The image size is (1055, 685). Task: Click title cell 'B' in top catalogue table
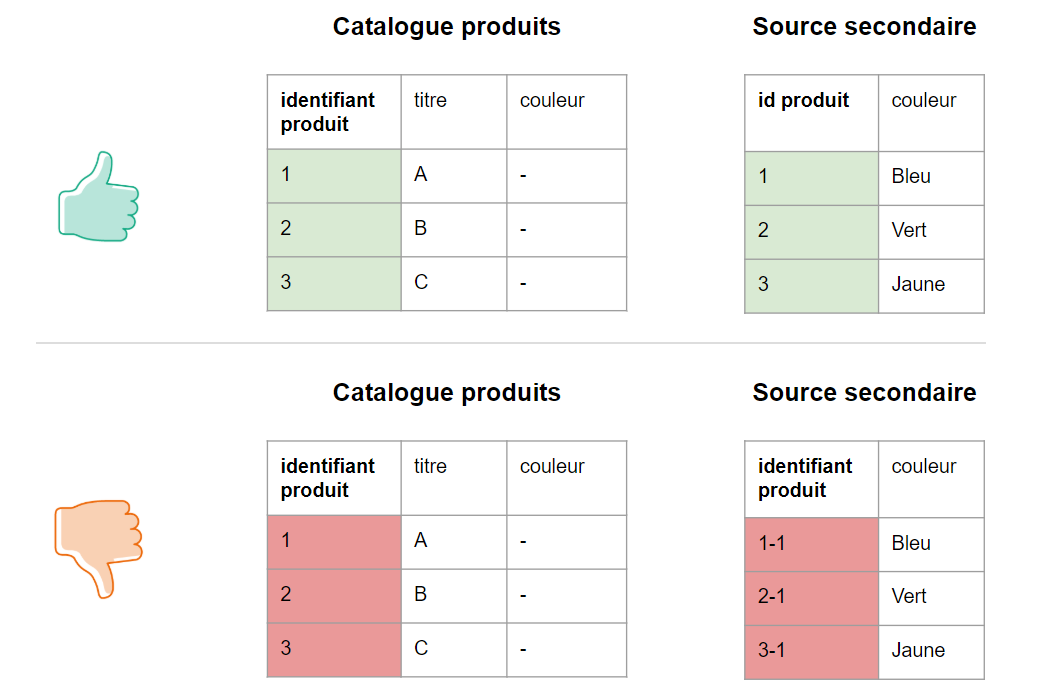pos(453,229)
